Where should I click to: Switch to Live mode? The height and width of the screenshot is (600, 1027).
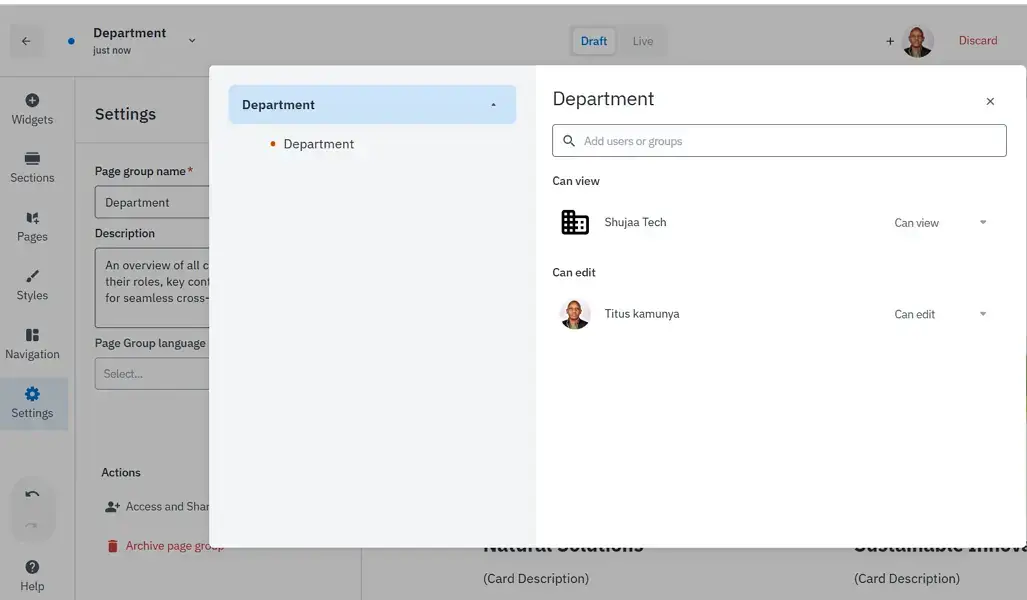[x=643, y=41]
